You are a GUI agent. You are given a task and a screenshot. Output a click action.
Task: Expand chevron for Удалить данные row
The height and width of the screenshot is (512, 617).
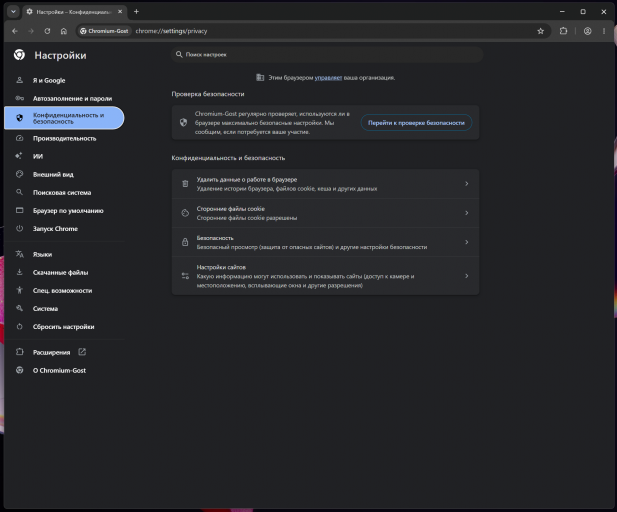tap(467, 184)
